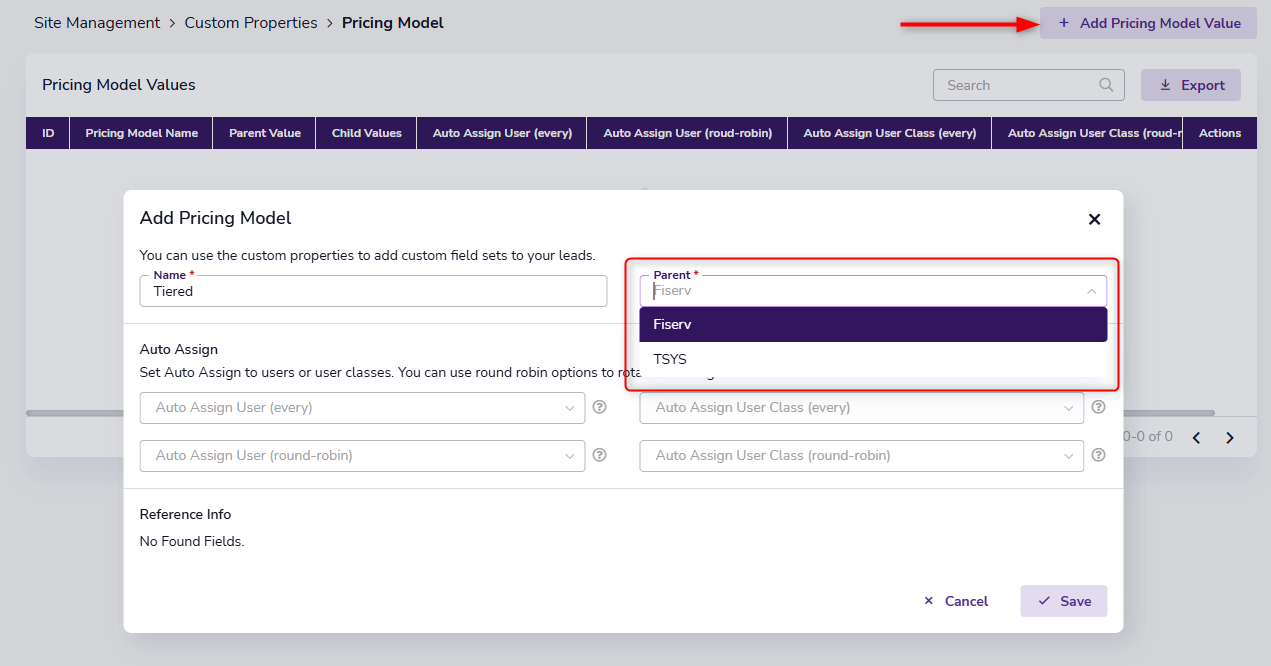Image resolution: width=1271 pixels, height=666 pixels.
Task: Sort by Pricing Model Name column
Action: pos(142,133)
